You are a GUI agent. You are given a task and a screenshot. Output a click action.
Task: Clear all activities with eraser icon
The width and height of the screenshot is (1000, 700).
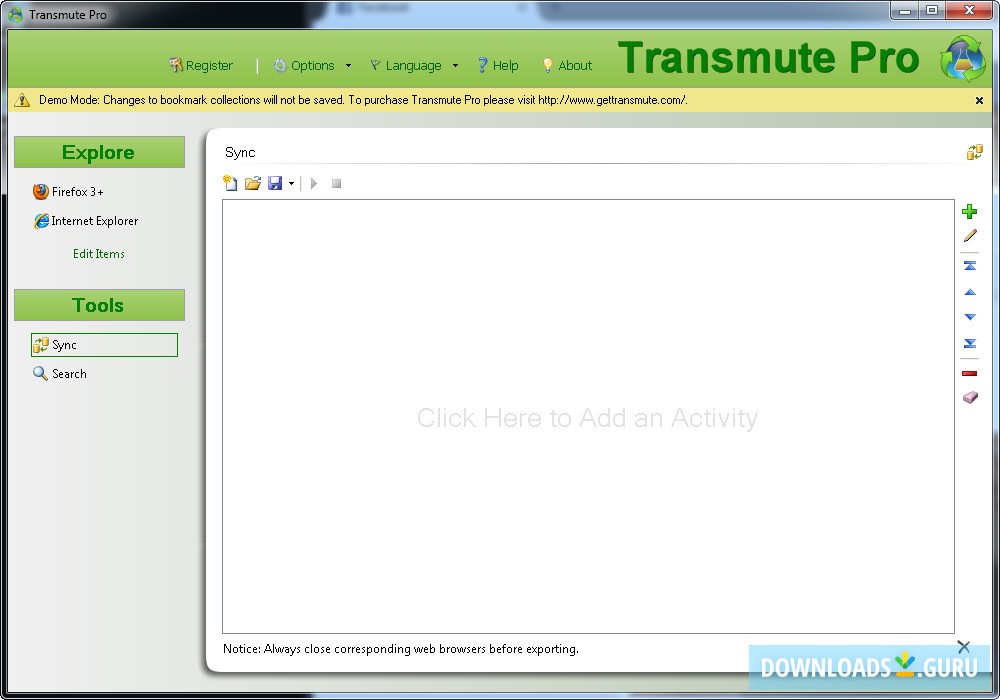click(x=970, y=398)
